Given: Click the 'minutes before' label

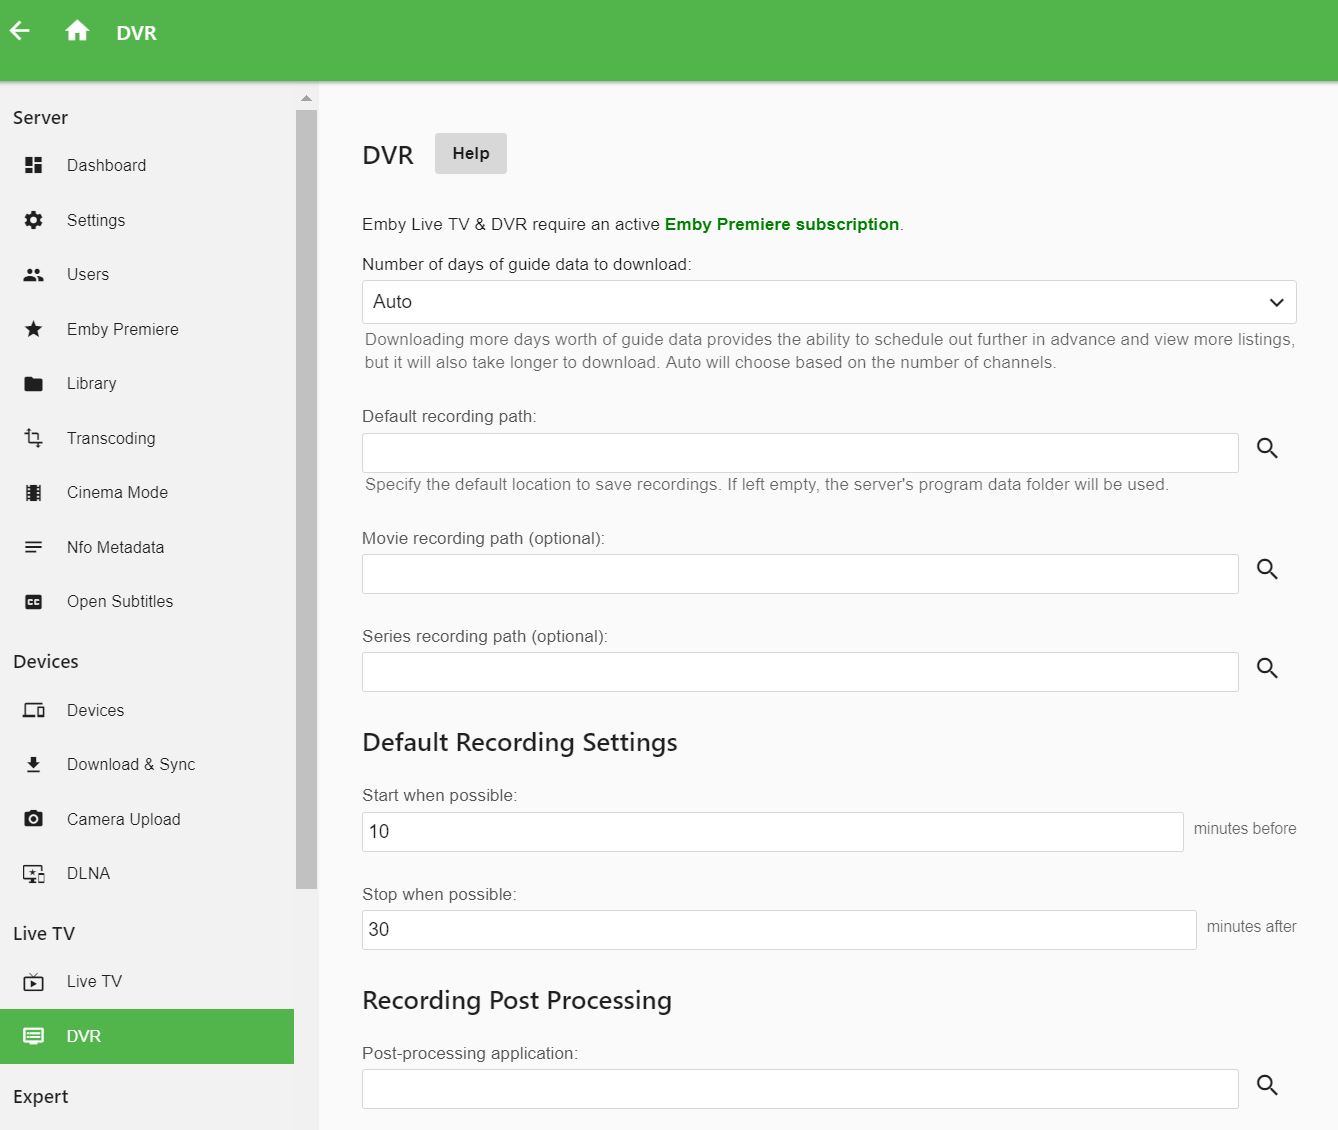Looking at the screenshot, I should coord(1245,828).
